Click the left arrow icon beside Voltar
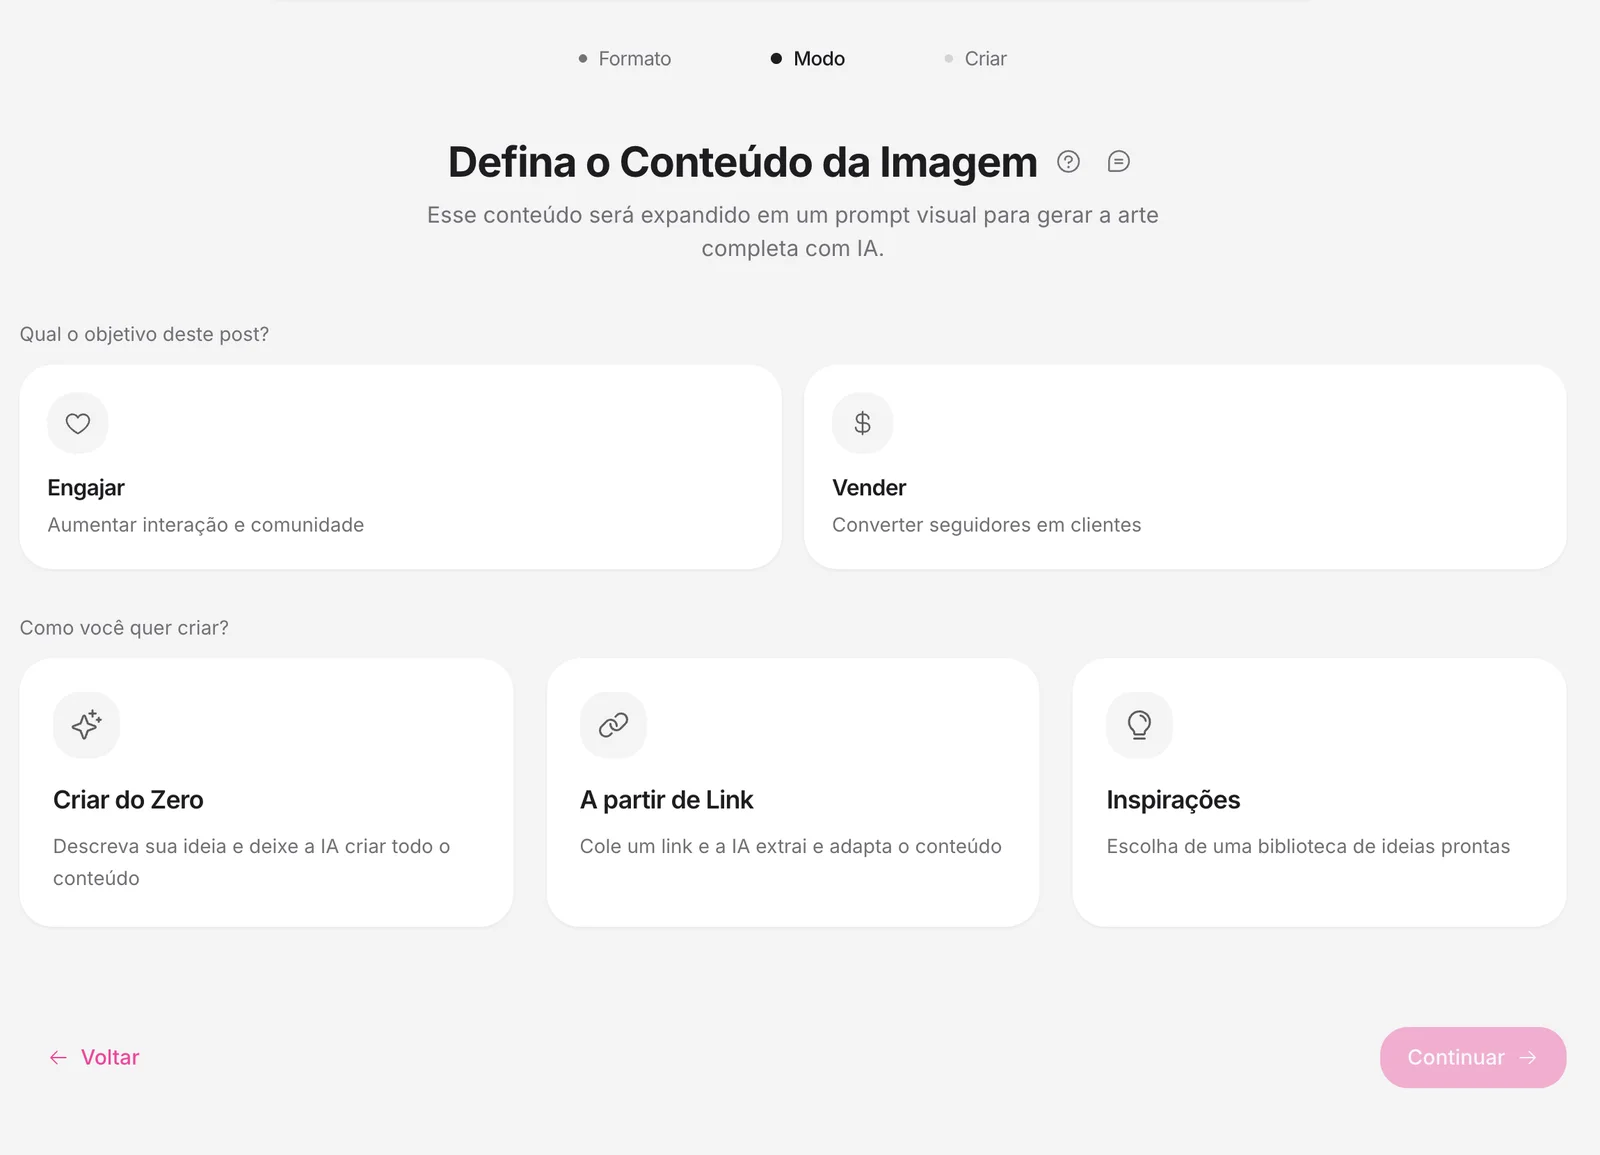Viewport: 1600px width, 1155px height. (58, 1057)
